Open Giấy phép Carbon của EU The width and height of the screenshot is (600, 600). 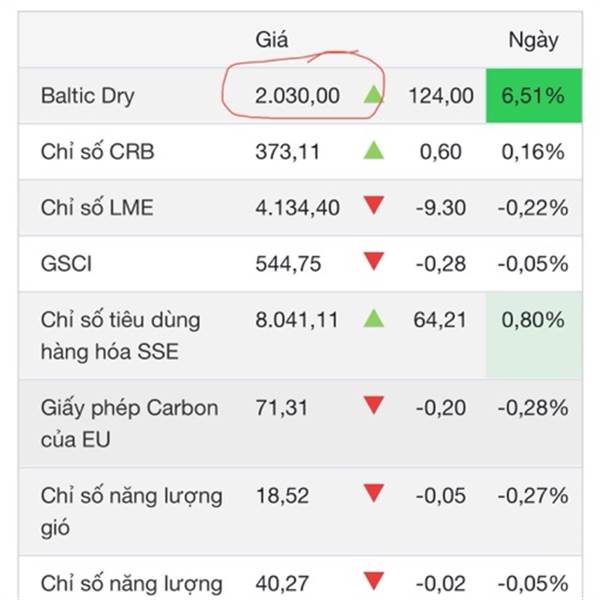click(129, 423)
